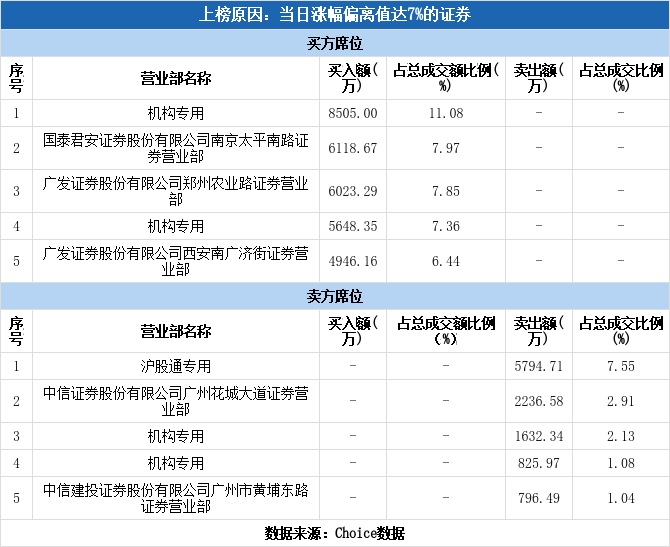The height and width of the screenshot is (547, 670).
Task: Click 占总成交比例(%) header in seller table
Action: click(621, 331)
